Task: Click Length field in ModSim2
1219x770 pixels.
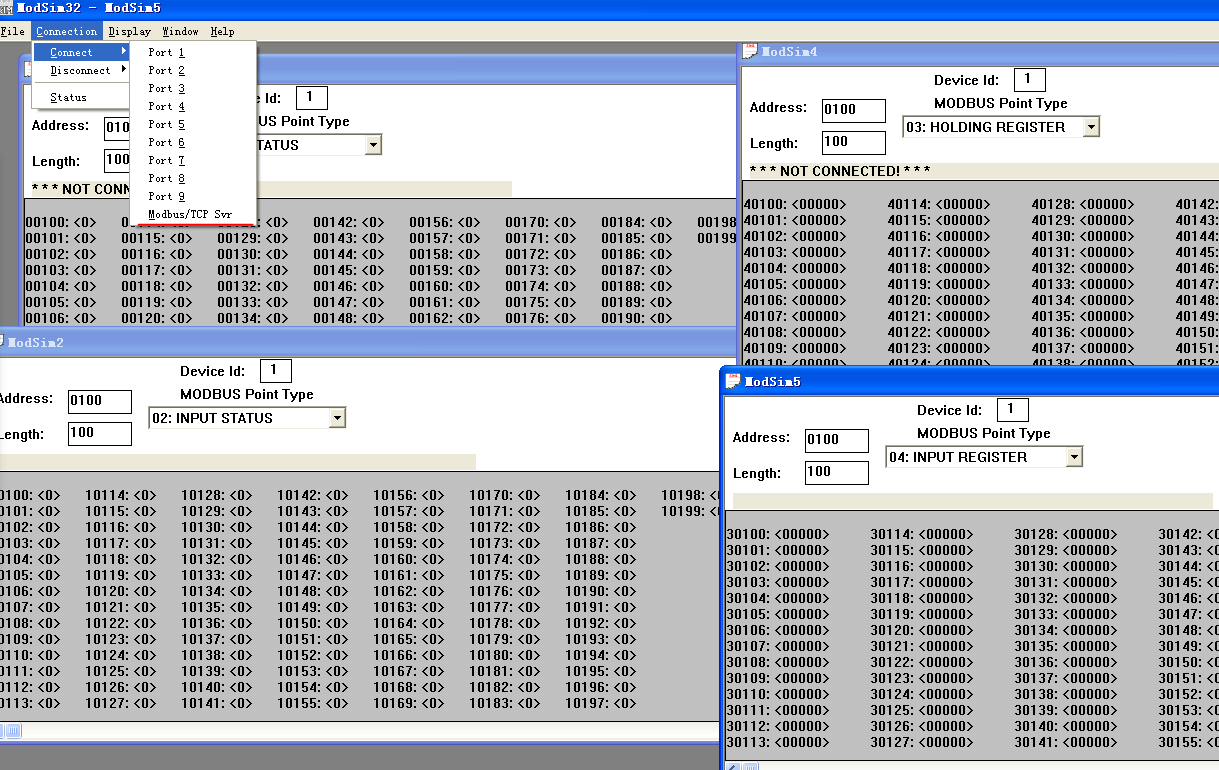Action: tap(100, 434)
